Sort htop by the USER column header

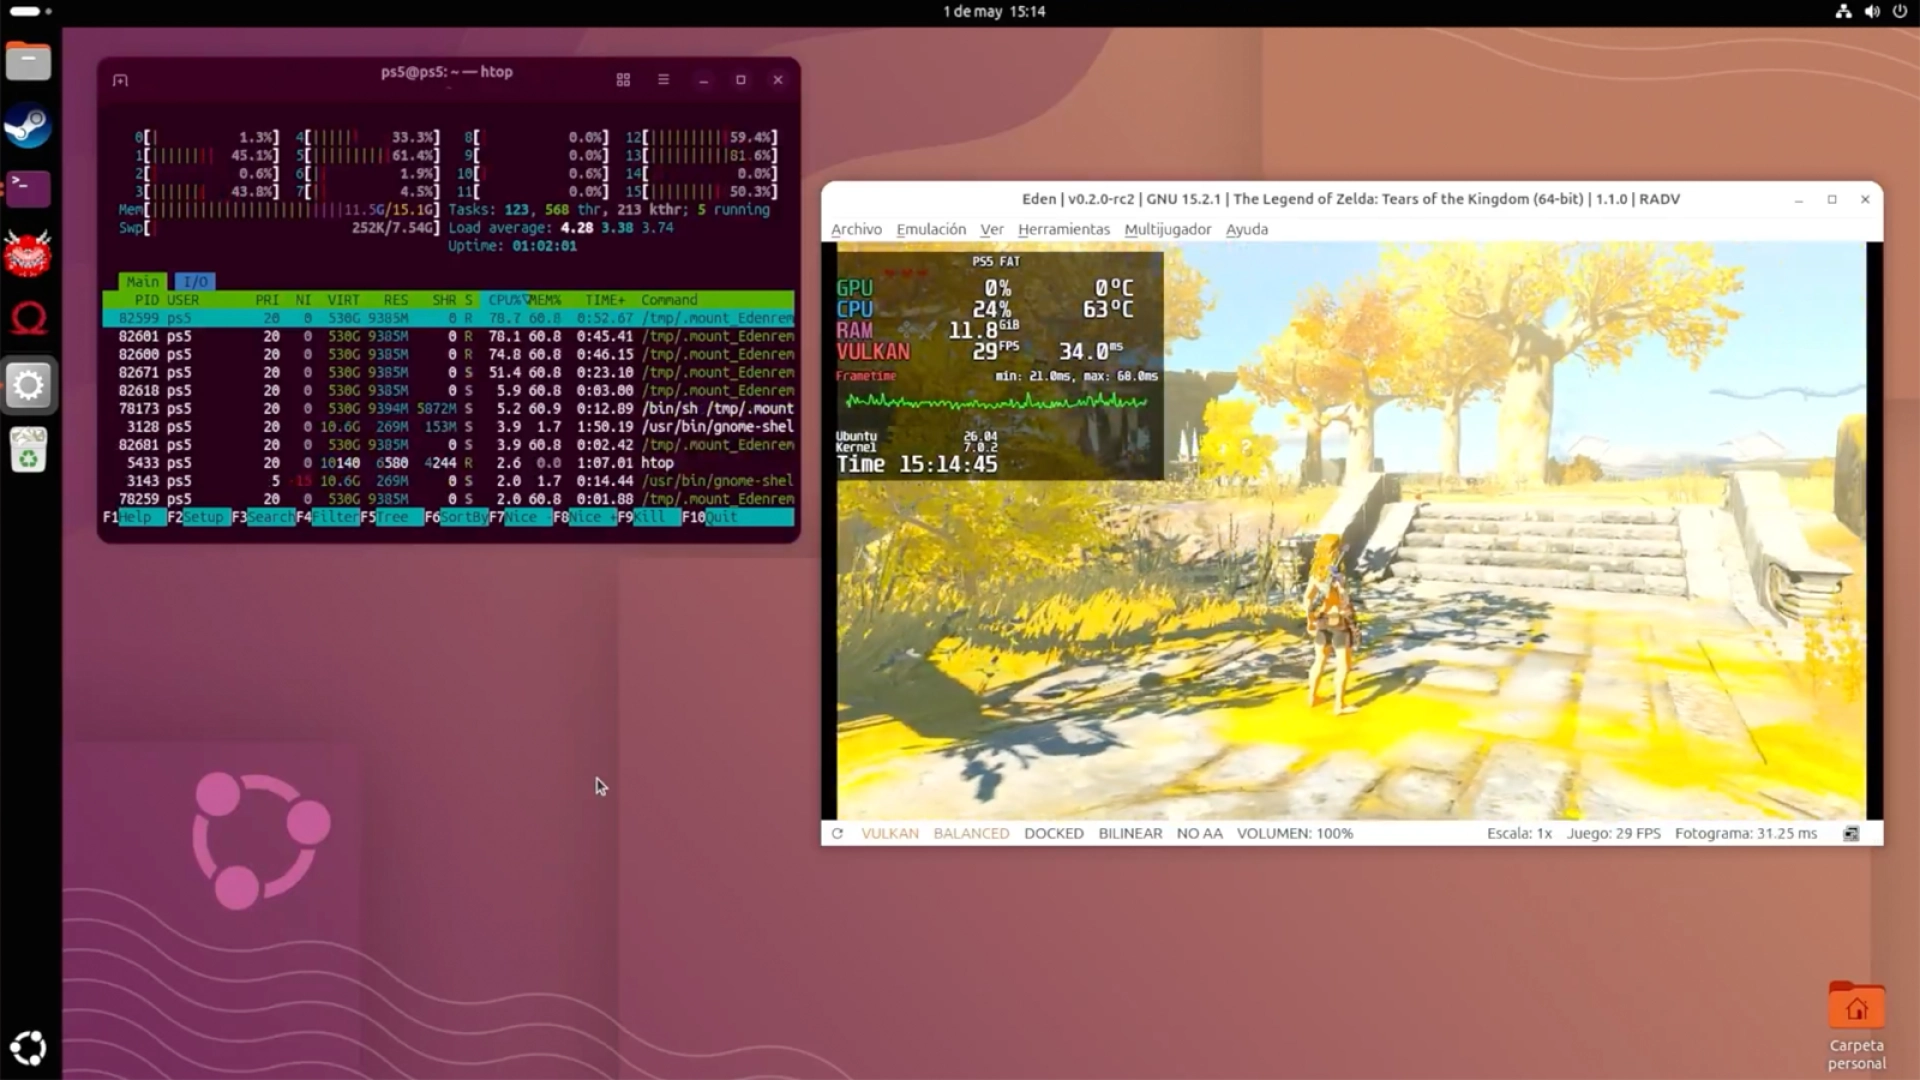[183, 300]
